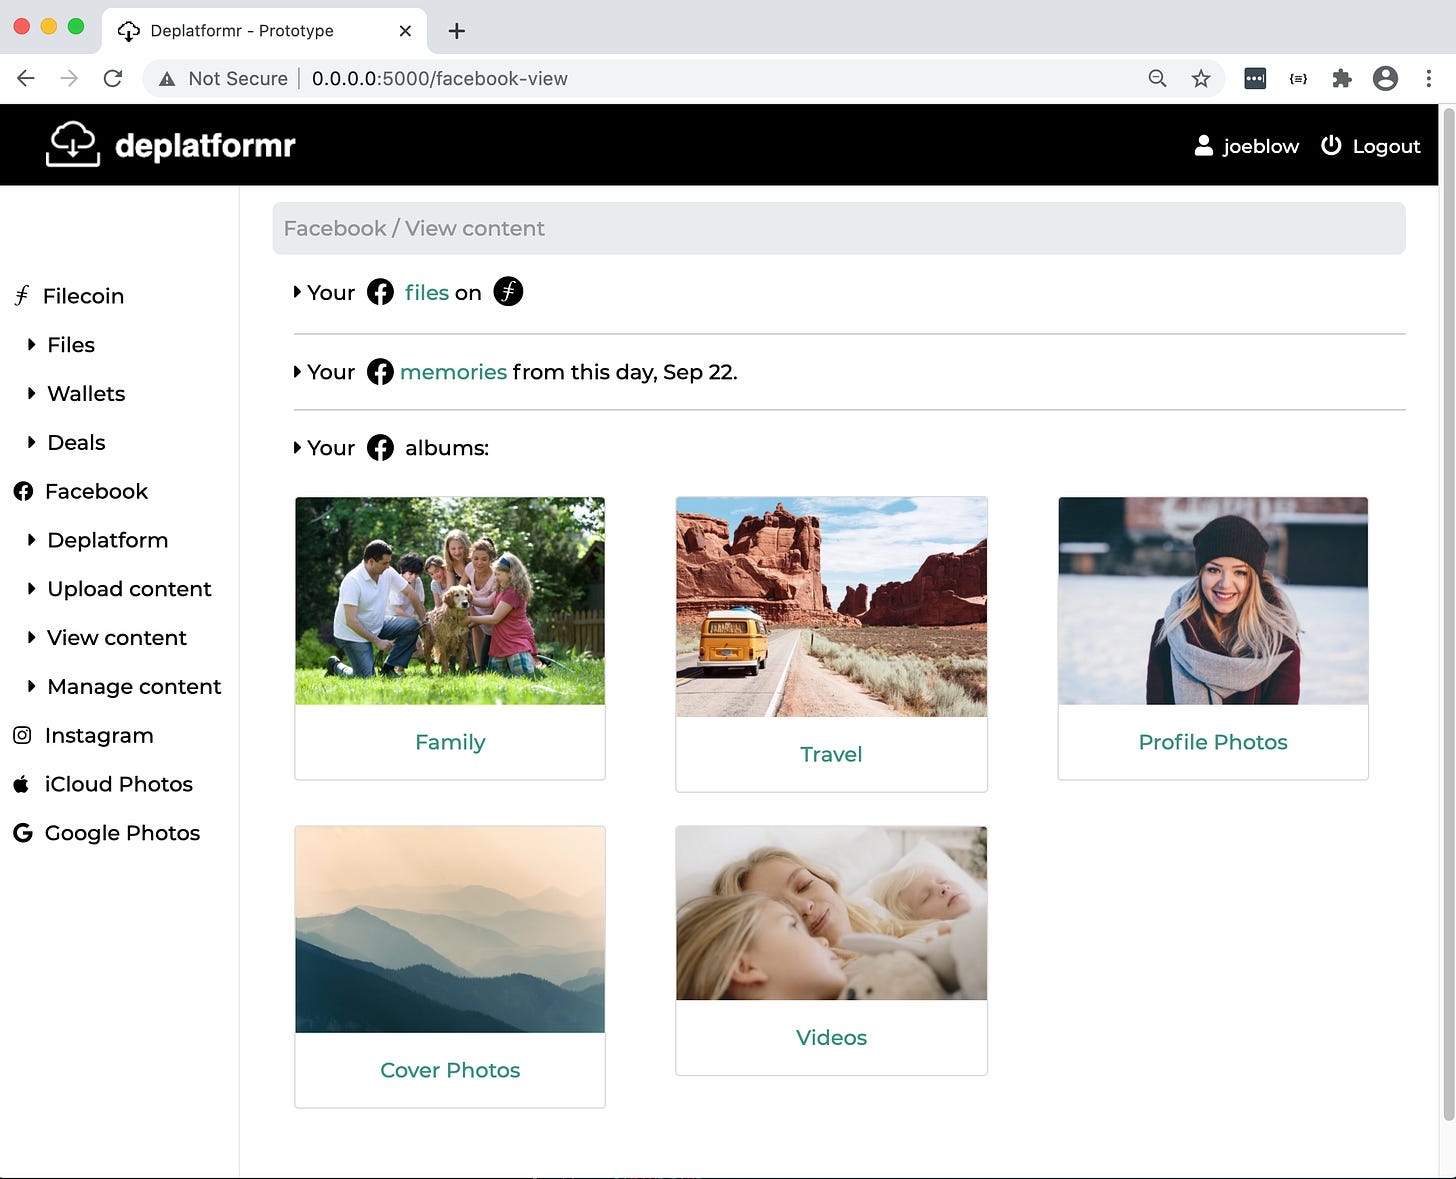Open the browser extensions puzzle icon

click(x=1342, y=79)
